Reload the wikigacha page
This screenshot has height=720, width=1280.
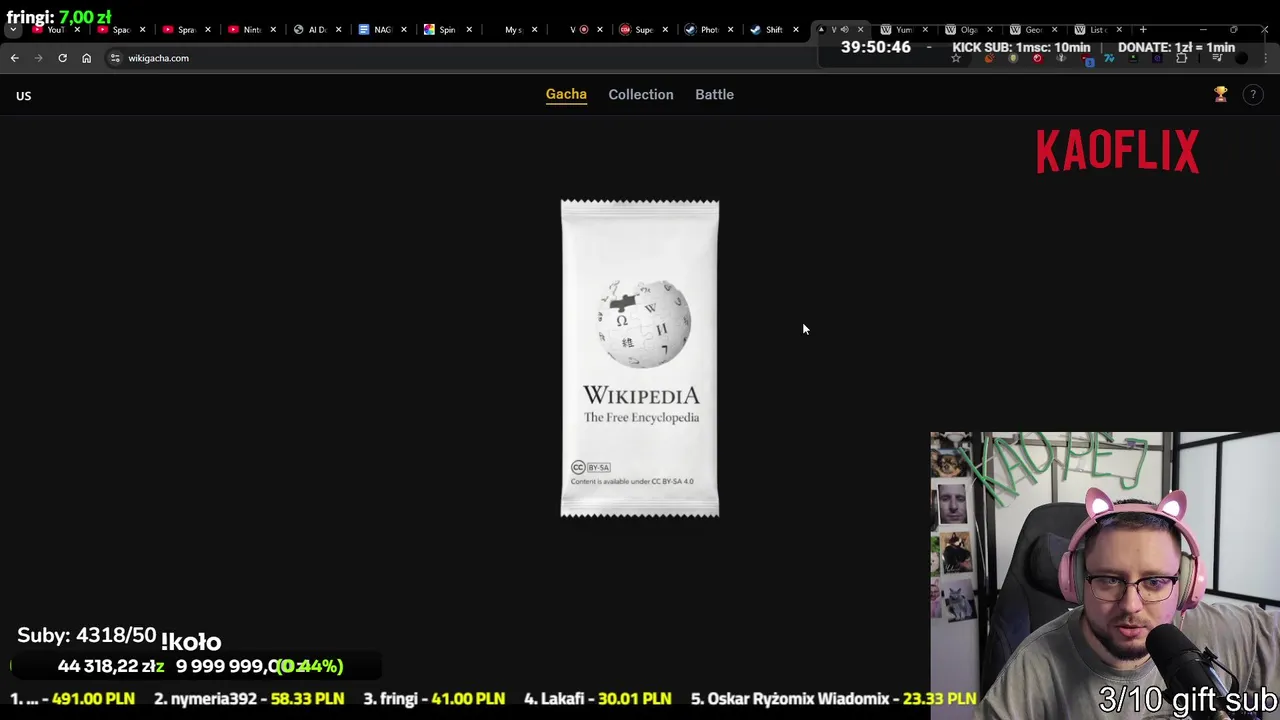click(62, 58)
